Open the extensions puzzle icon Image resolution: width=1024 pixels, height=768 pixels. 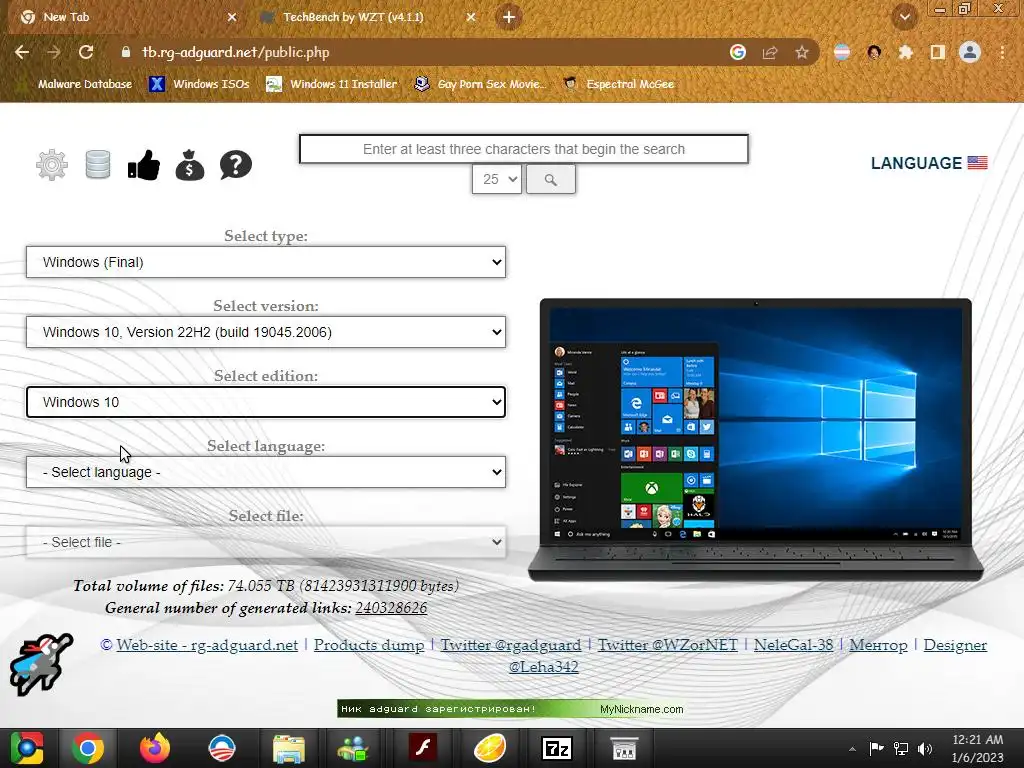pos(905,52)
